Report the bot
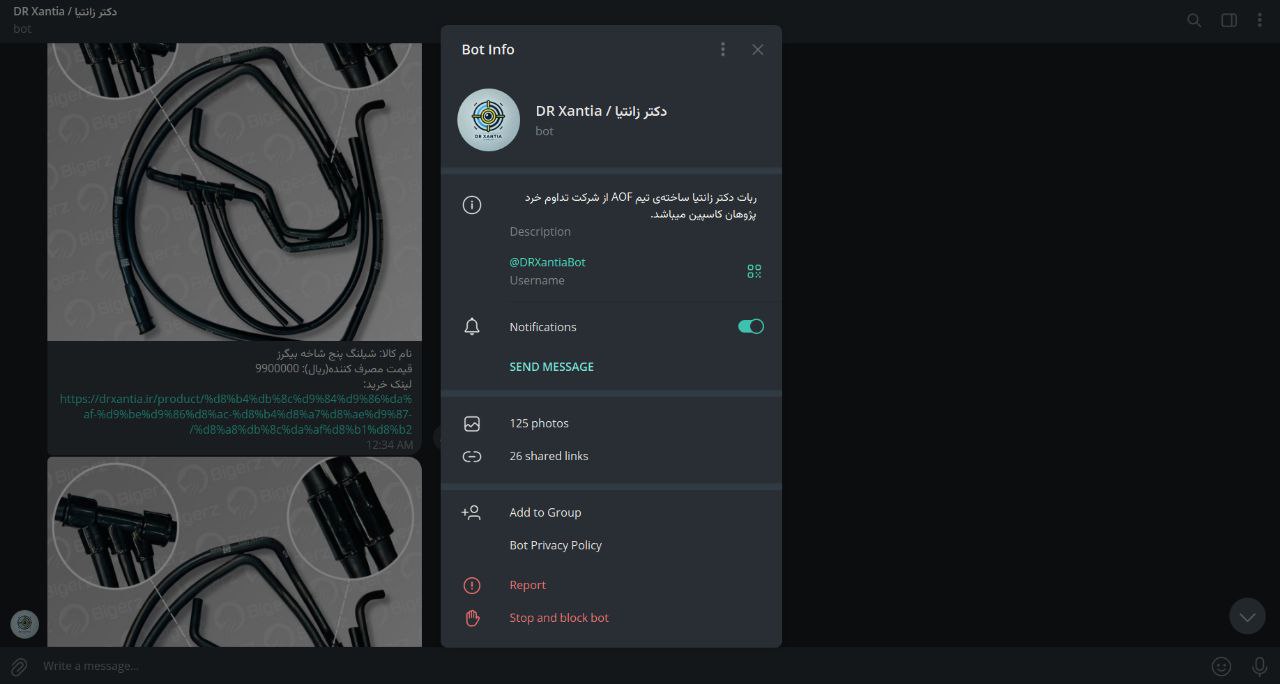The image size is (1280, 684). [527, 585]
